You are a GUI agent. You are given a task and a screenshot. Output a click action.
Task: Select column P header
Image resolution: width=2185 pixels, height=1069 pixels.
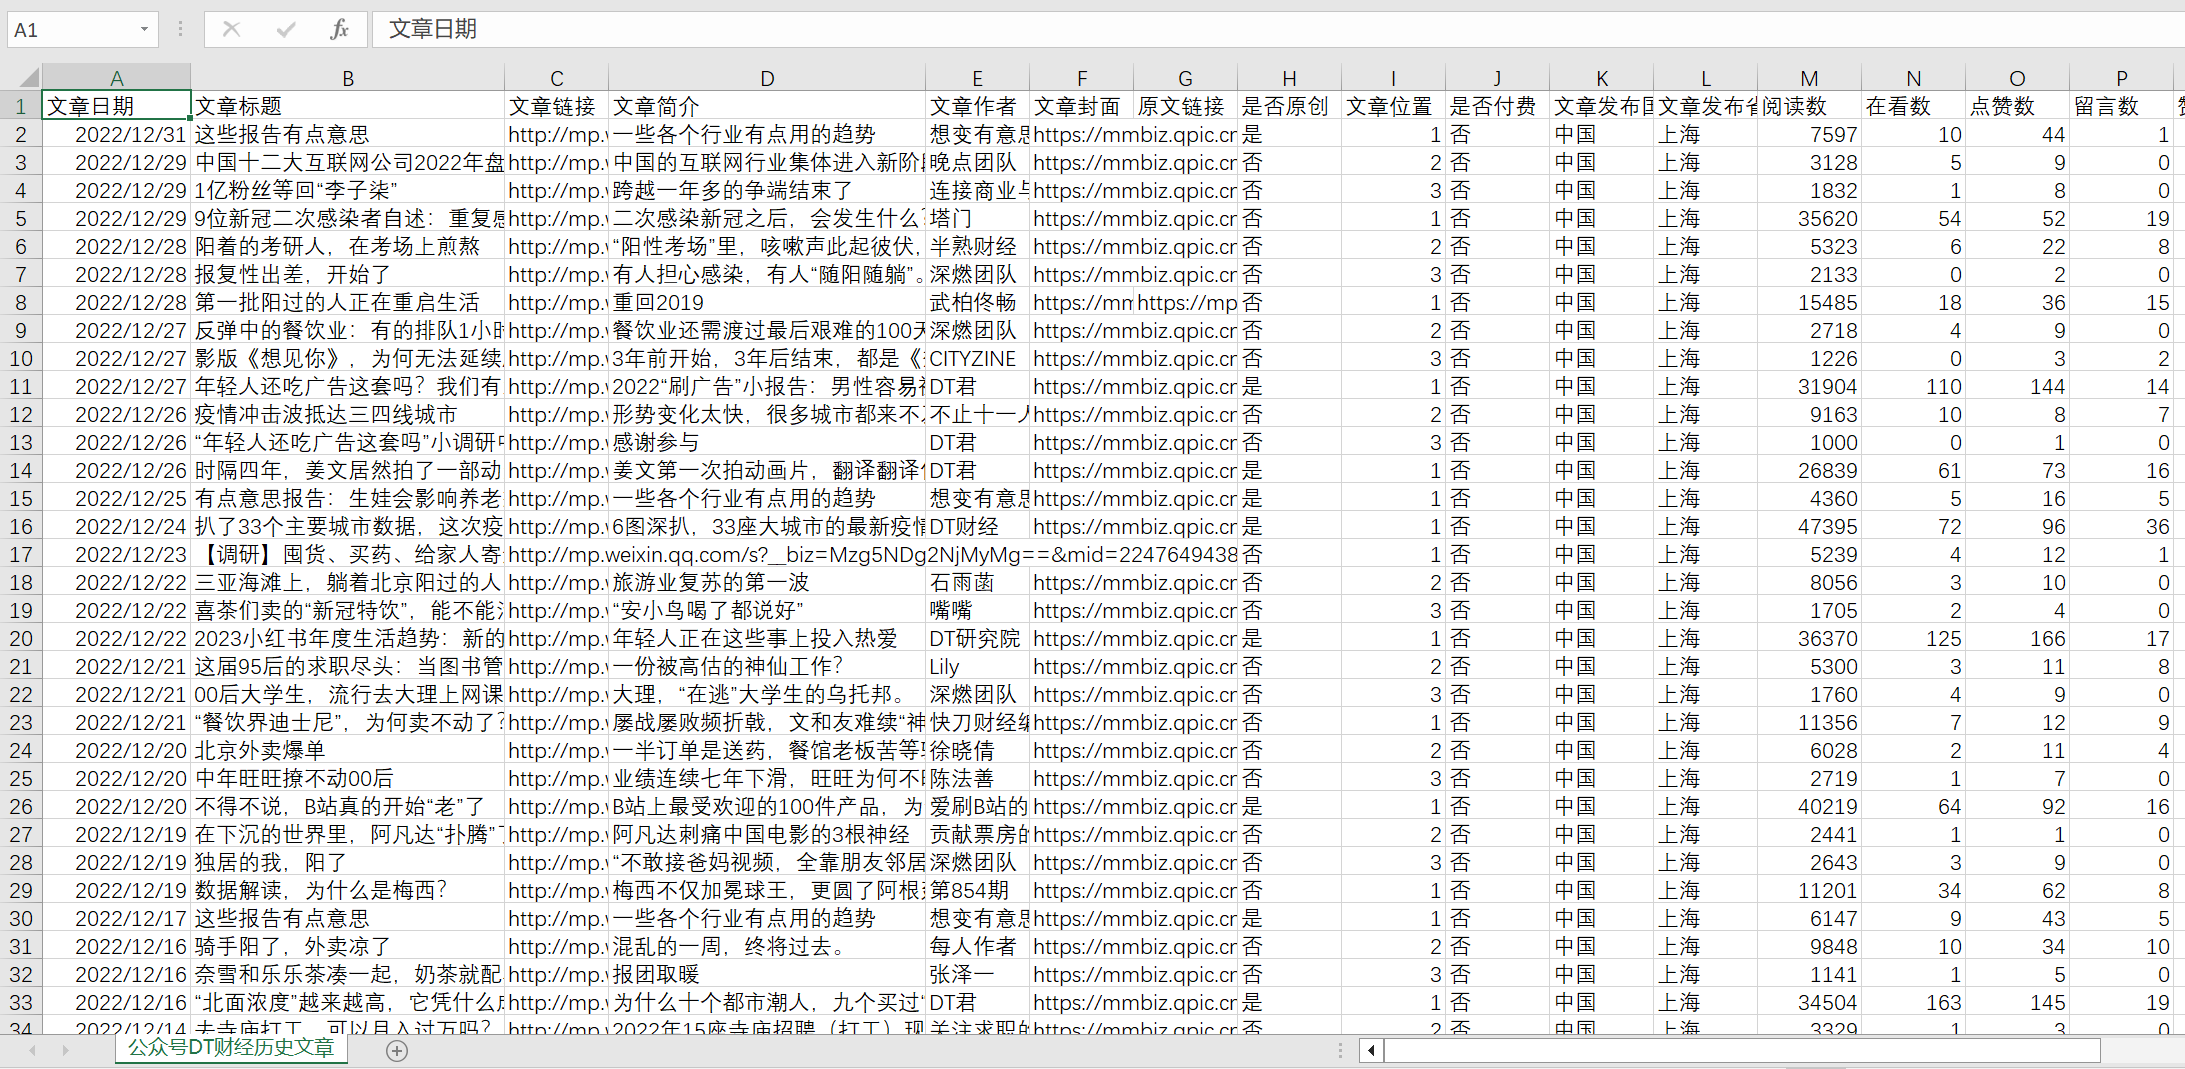(2121, 78)
